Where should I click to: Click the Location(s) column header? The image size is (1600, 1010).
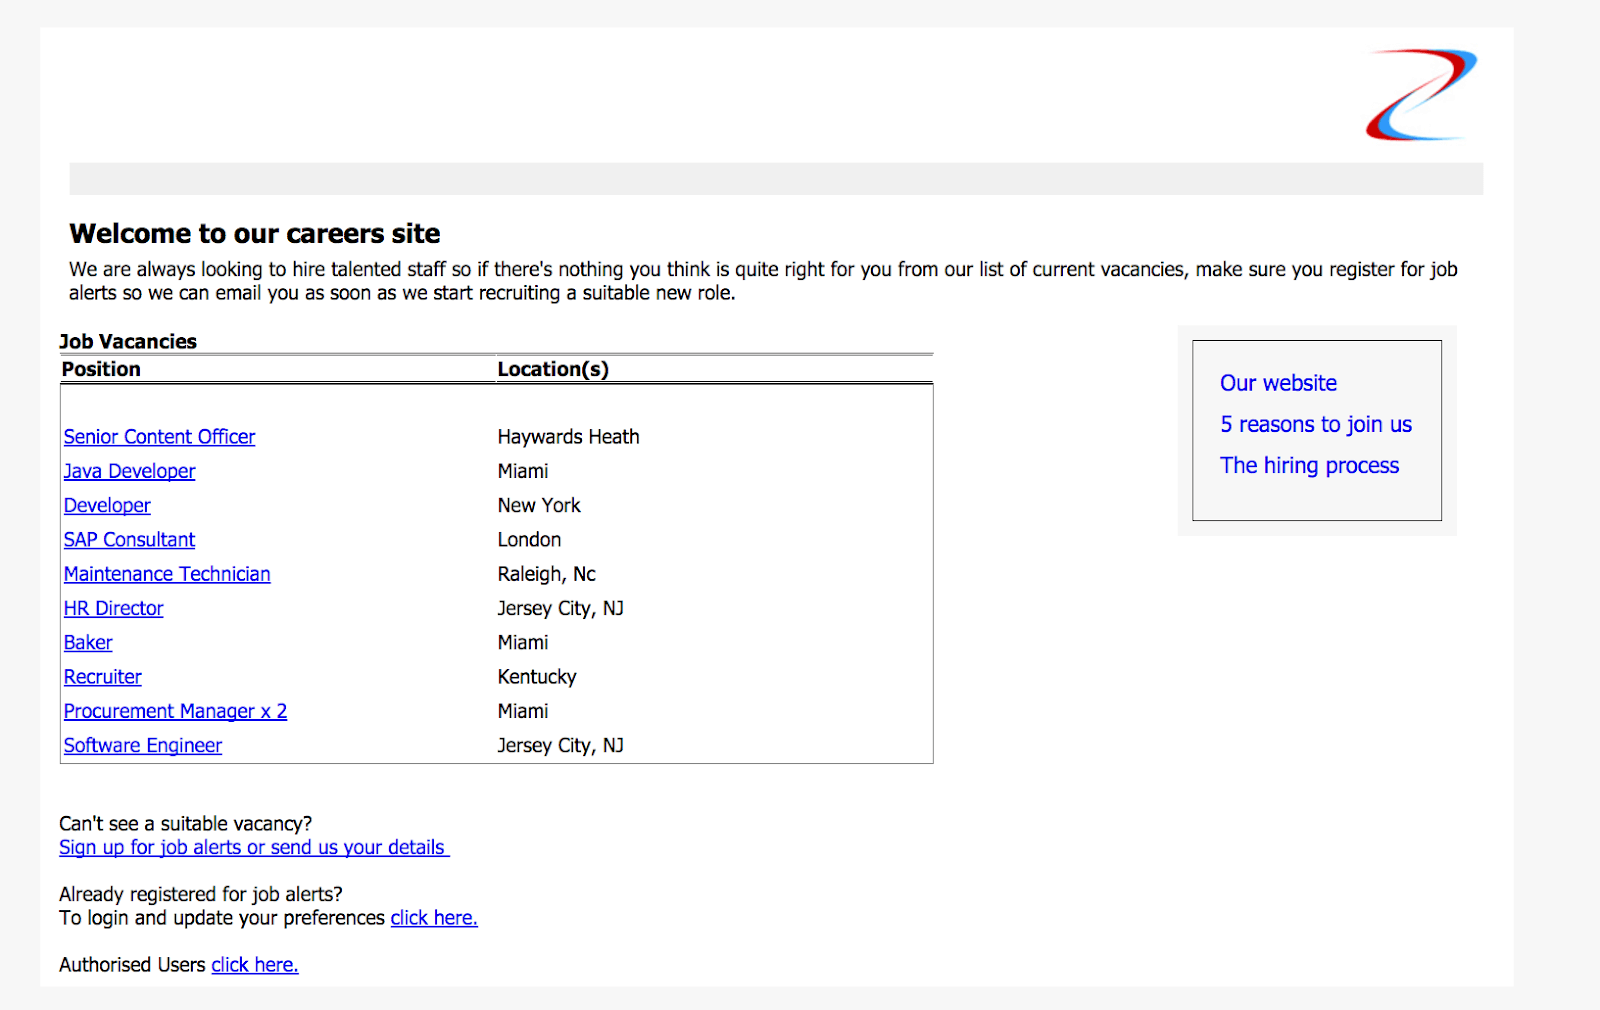tap(553, 369)
